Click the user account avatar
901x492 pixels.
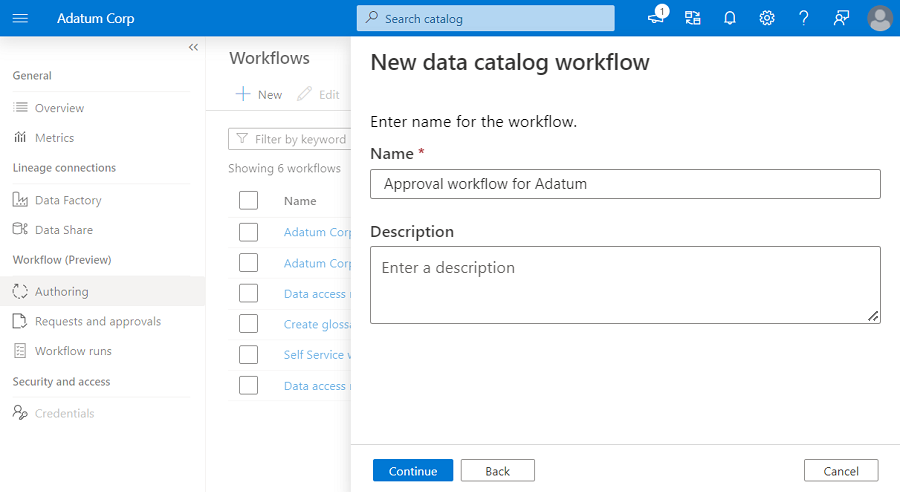(880, 18)
